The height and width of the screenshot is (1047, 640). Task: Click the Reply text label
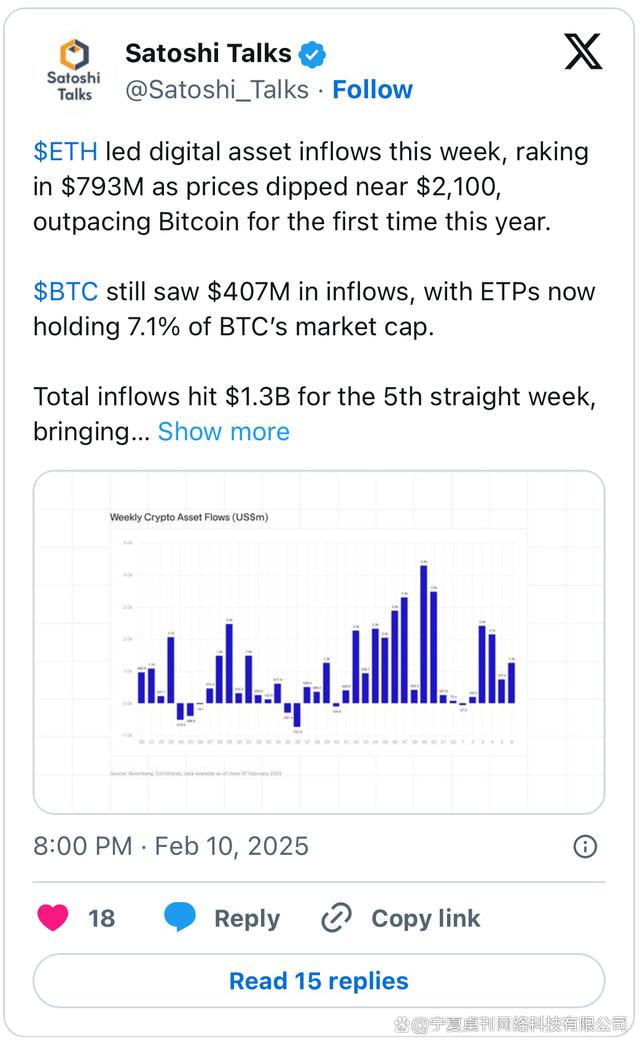pos(247,918)
